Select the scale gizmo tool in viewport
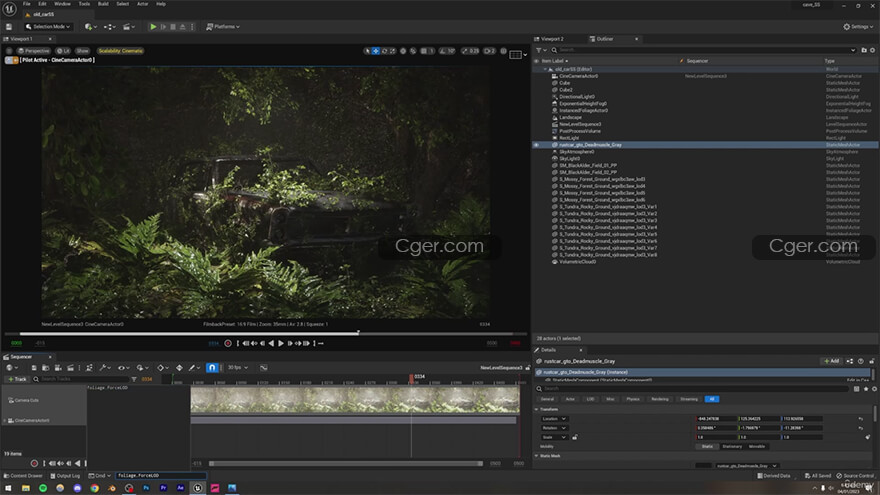Viewport: 880px width, 495px height. pyautogui.click(x=393, y=51)
